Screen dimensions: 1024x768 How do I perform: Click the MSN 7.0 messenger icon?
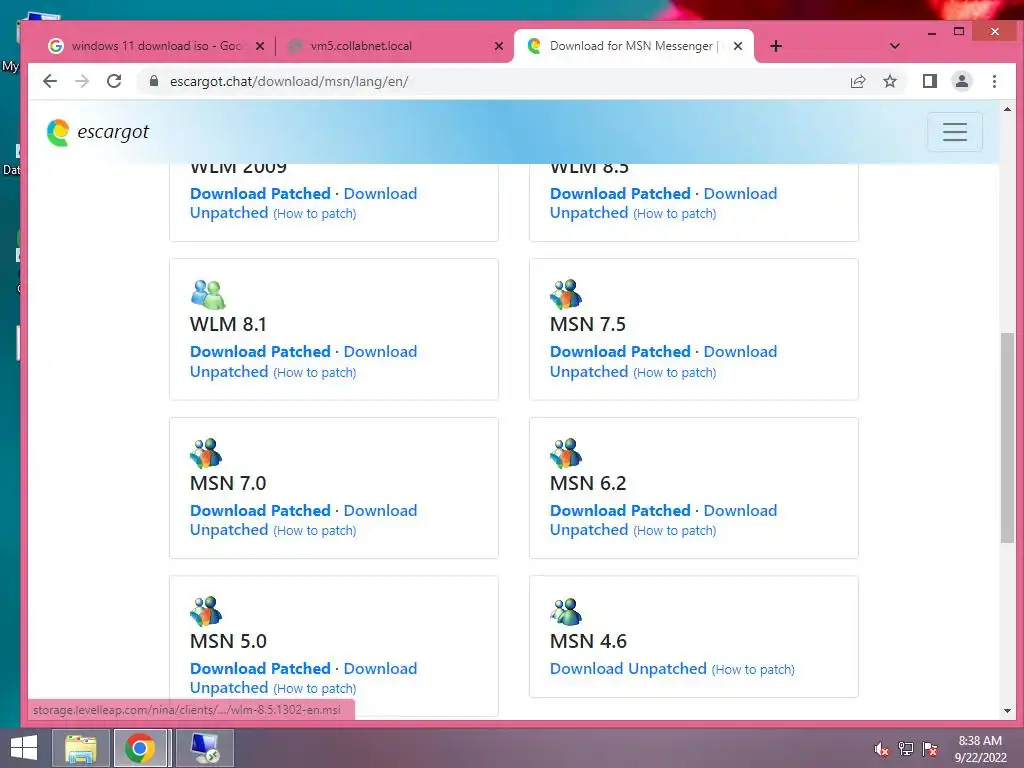point(206,453)
